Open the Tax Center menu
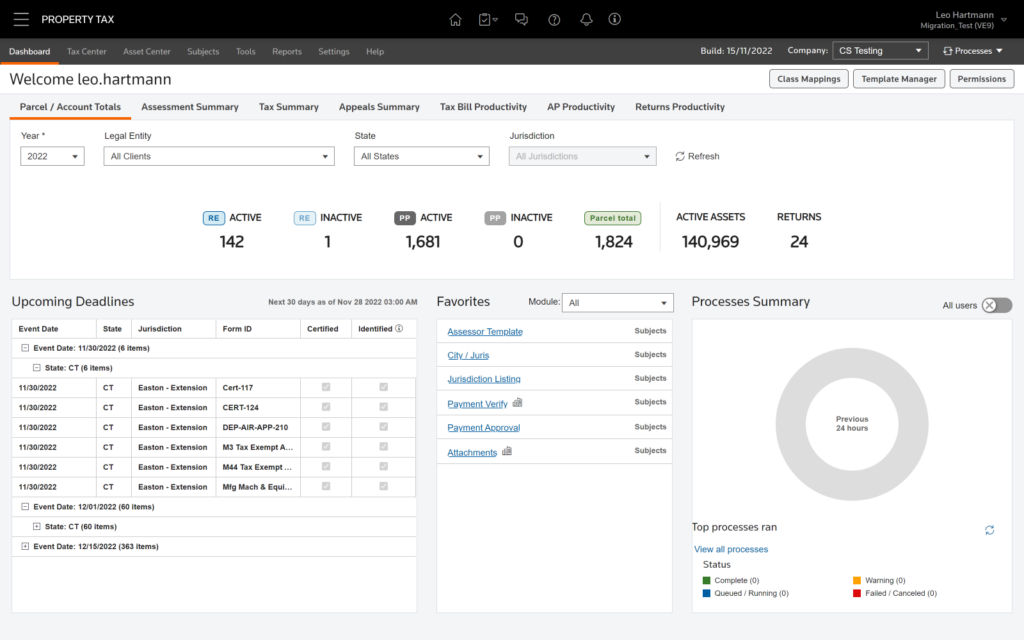The image size is (1024, 640). coord(85,51)
